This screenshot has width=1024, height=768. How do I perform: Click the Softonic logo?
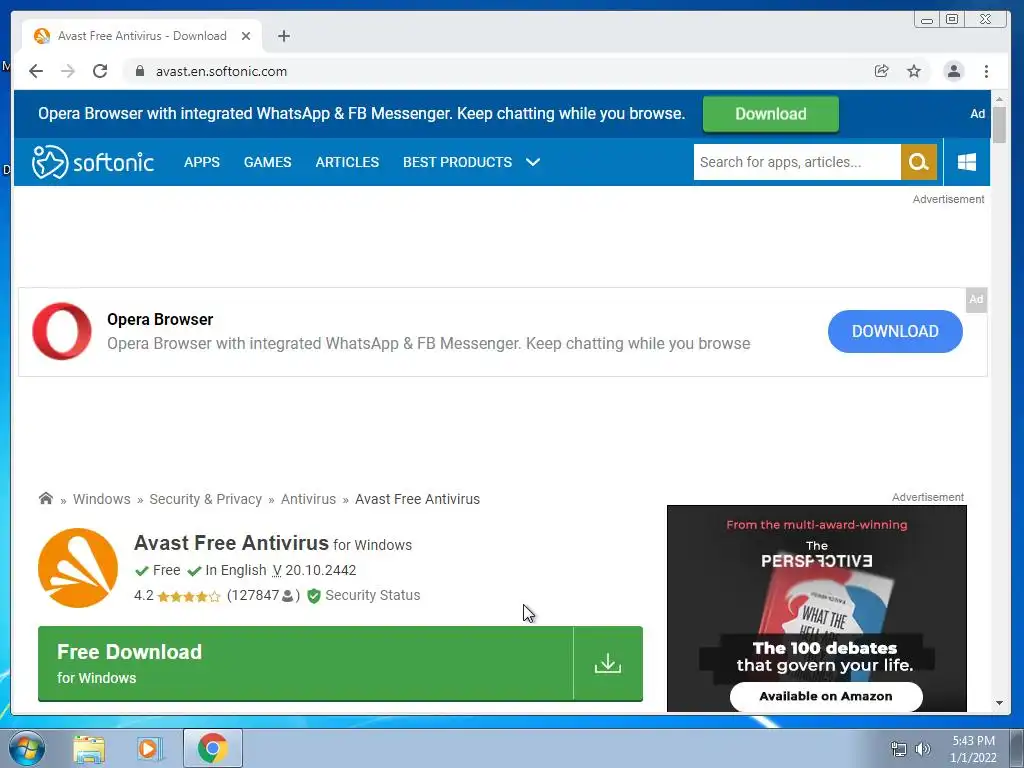(93, 162)
